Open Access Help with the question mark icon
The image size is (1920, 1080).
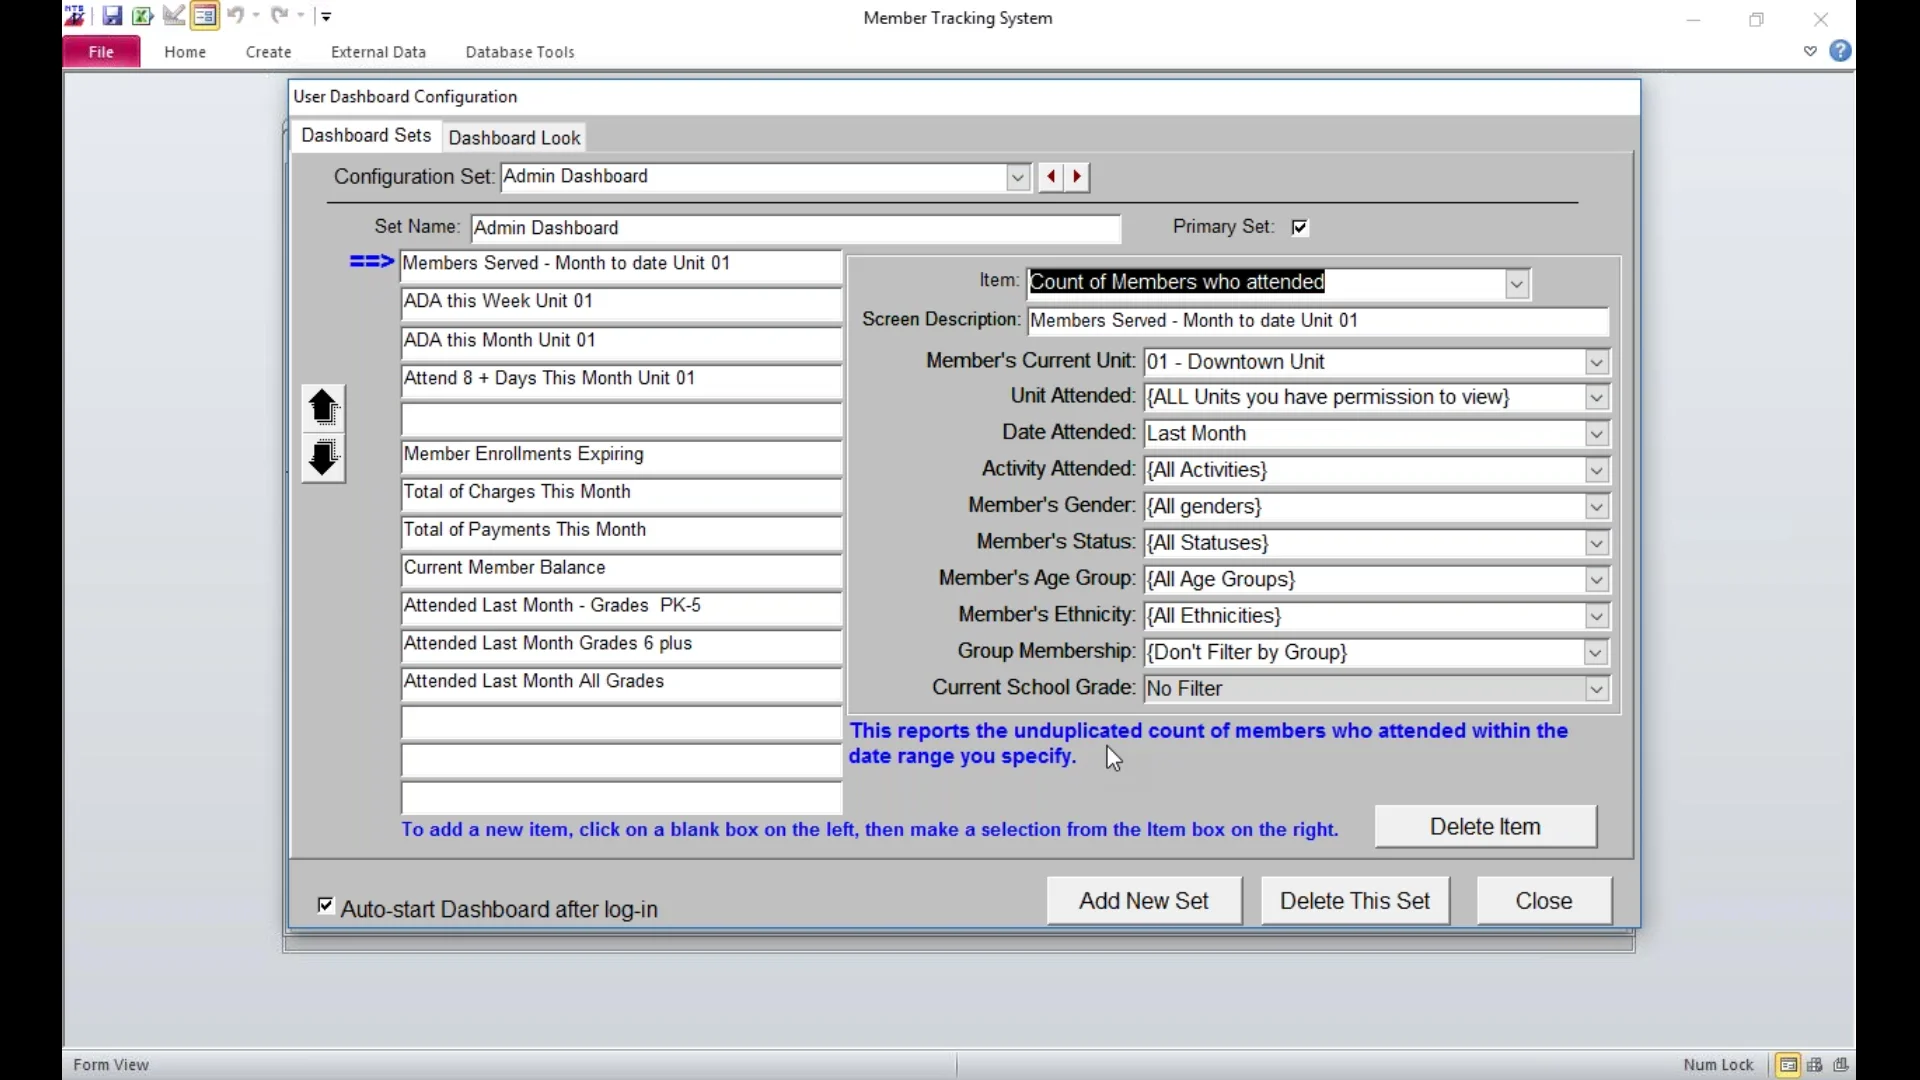click(x=1841, y=51)
